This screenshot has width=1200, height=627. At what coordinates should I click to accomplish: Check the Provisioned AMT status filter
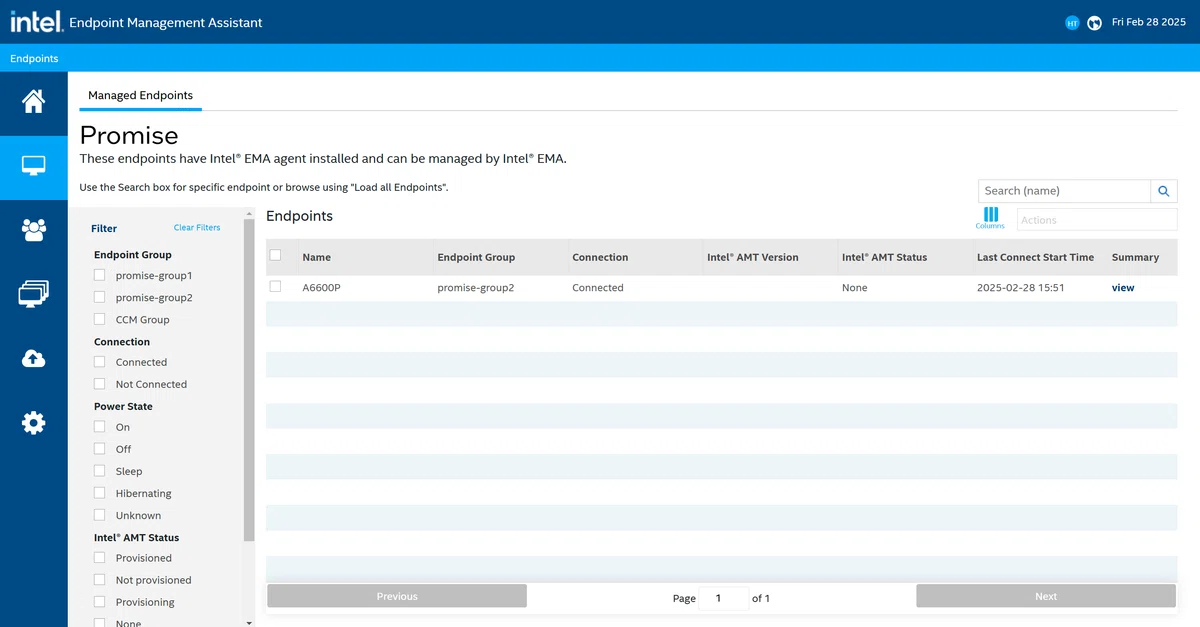point(99,558)
